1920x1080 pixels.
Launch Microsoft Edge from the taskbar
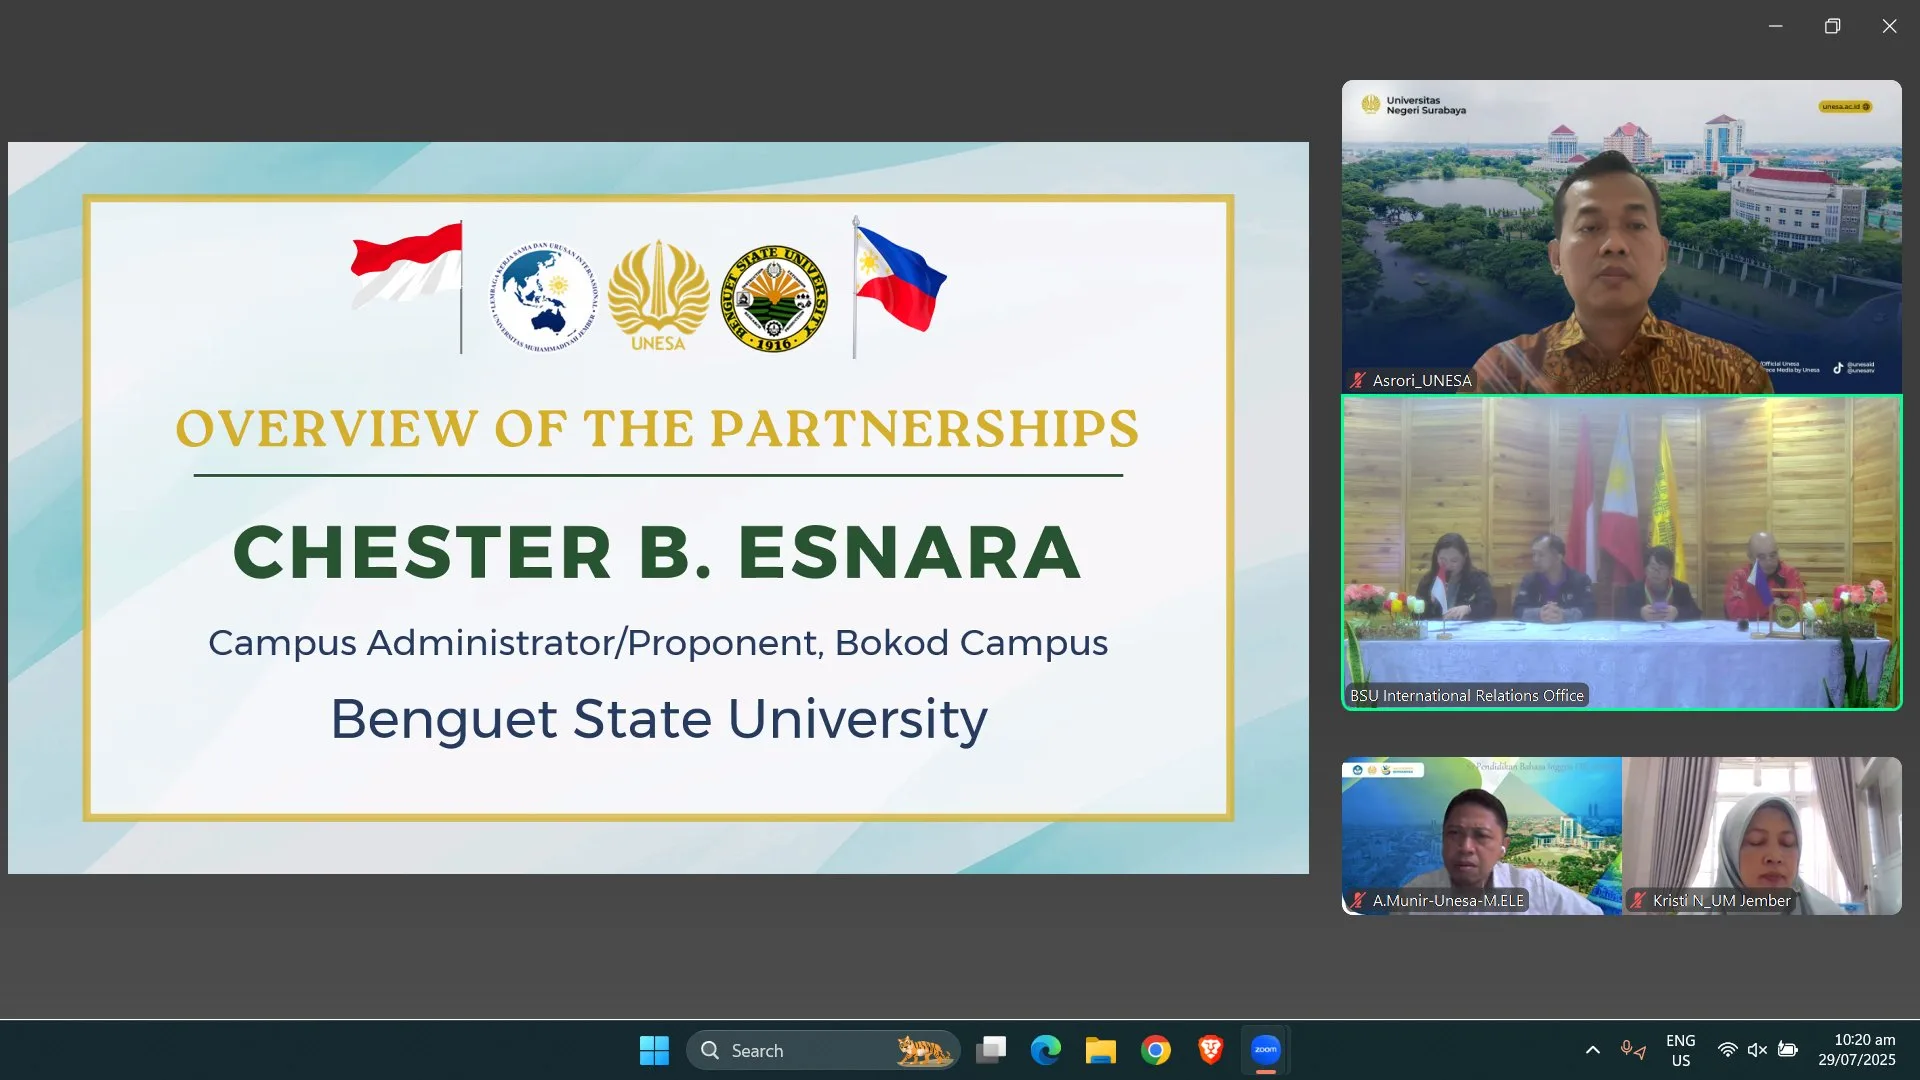[1046, 1050]
